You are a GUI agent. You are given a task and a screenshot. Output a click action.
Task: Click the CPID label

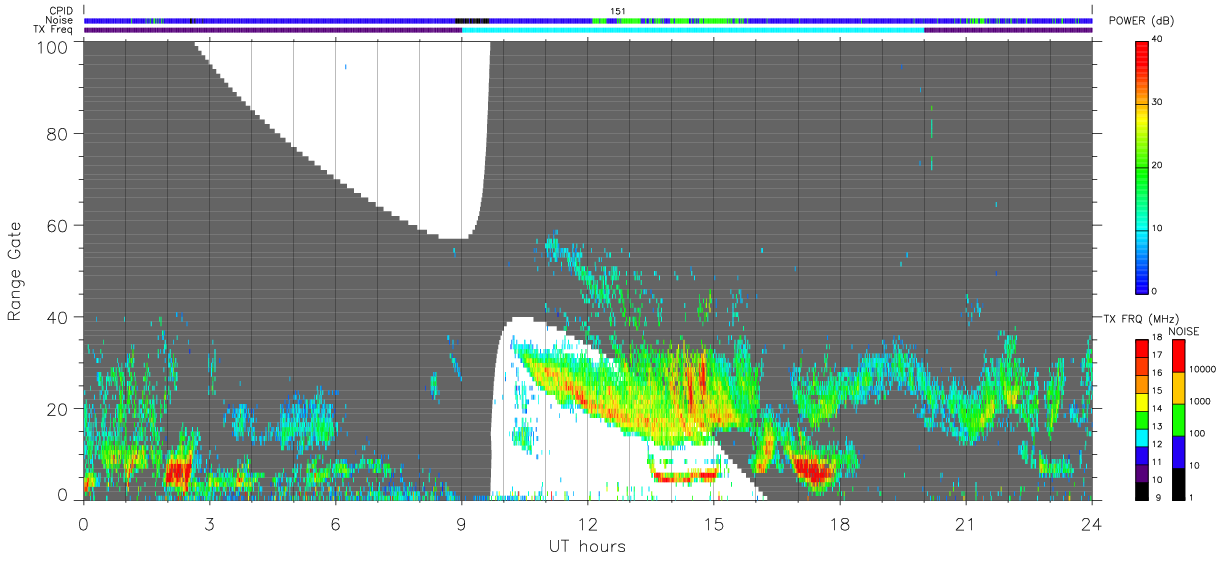62,11
